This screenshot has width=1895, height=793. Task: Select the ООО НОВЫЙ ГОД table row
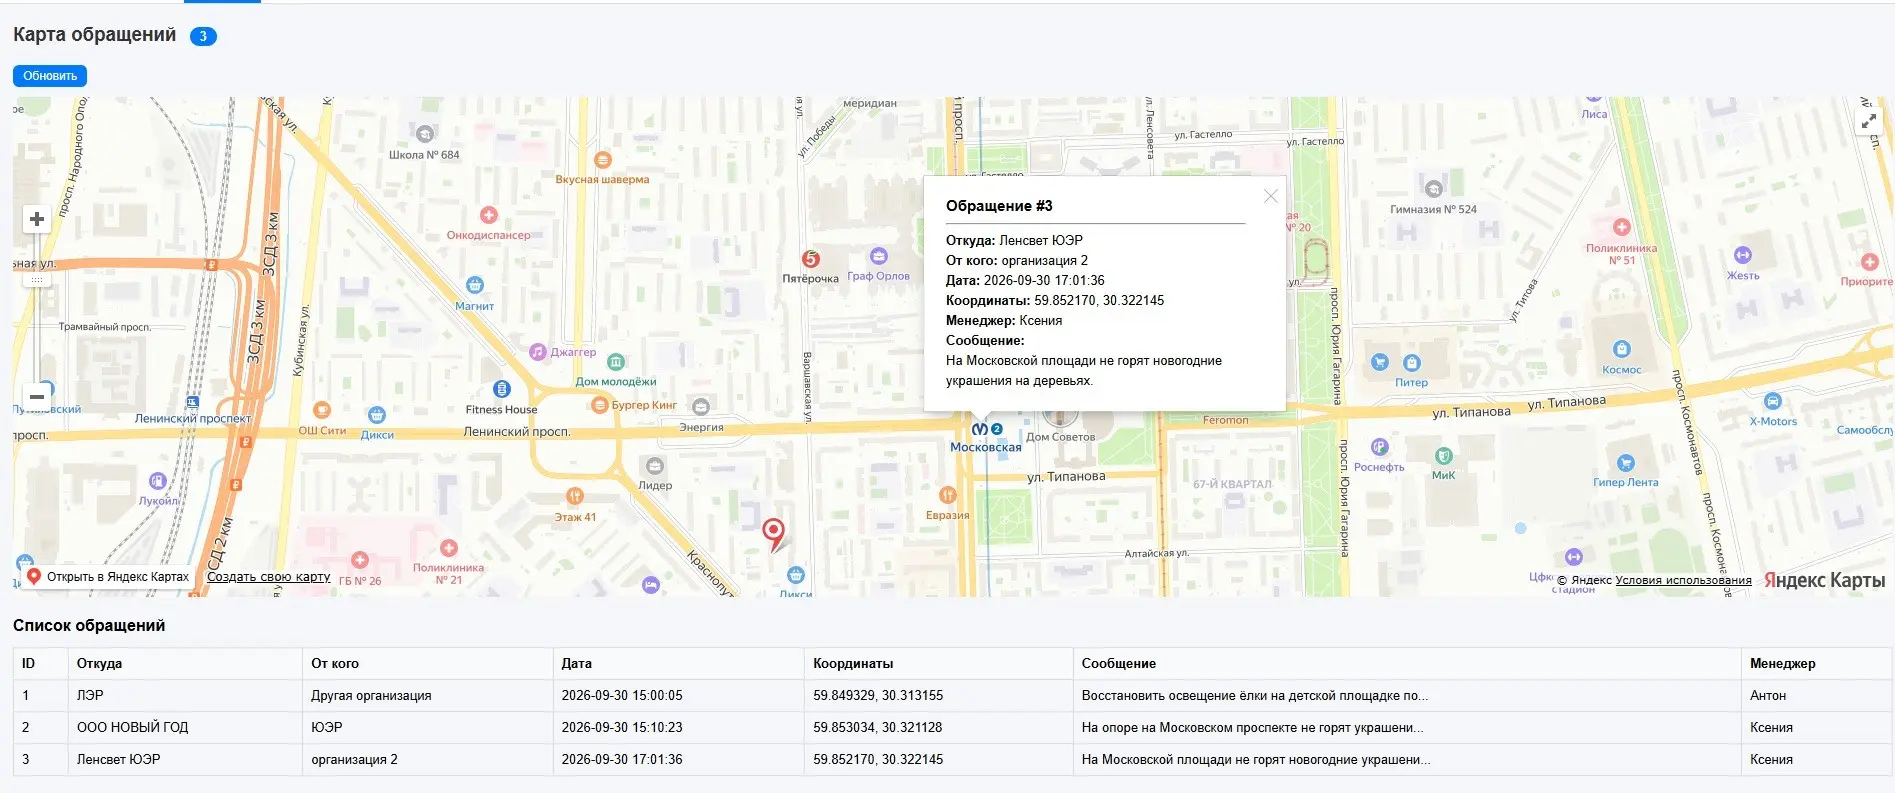coord(952,728)
